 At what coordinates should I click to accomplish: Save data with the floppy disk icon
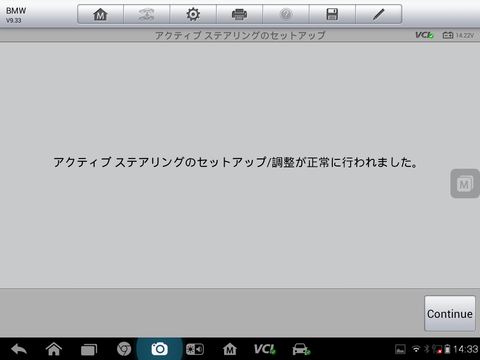(332, 14)
